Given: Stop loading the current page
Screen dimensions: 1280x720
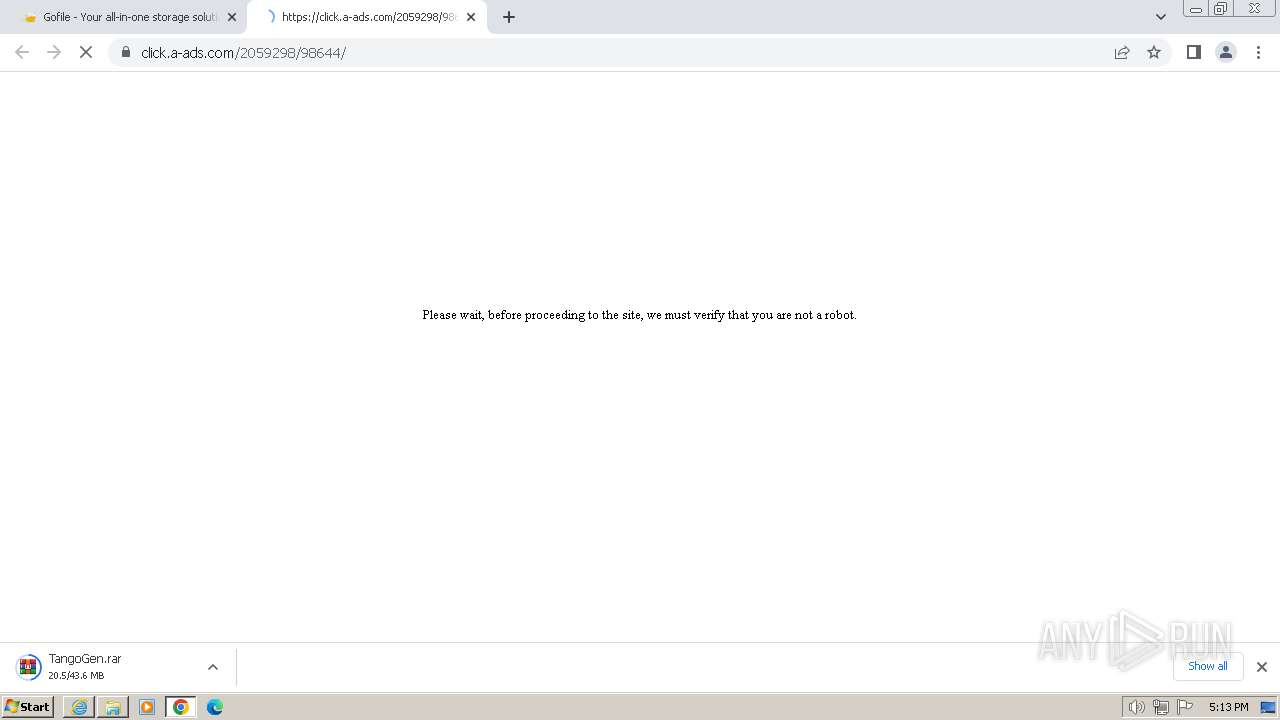Looking at the screenshot, I should pos(86,52).
